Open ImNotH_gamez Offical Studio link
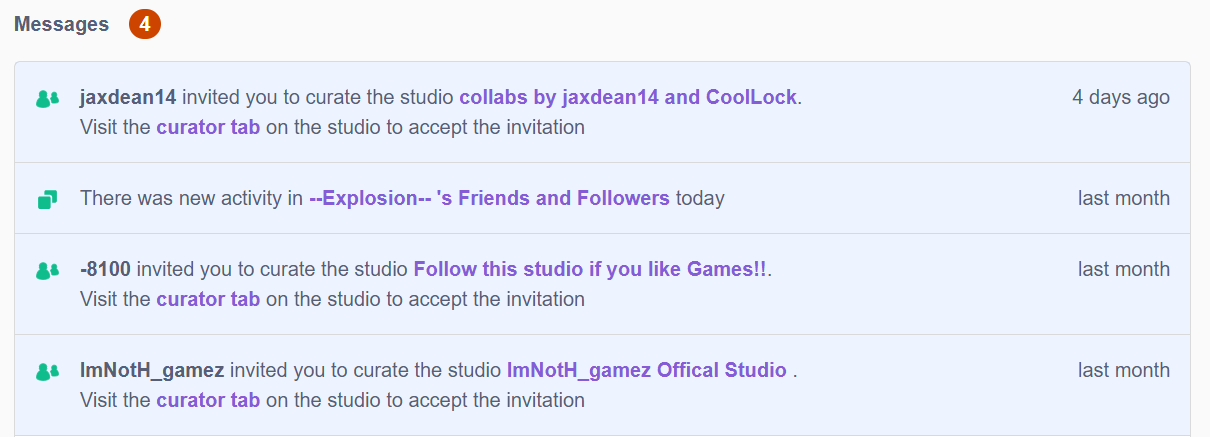This screenshot has height=437, width=1210. click(647, 370)
